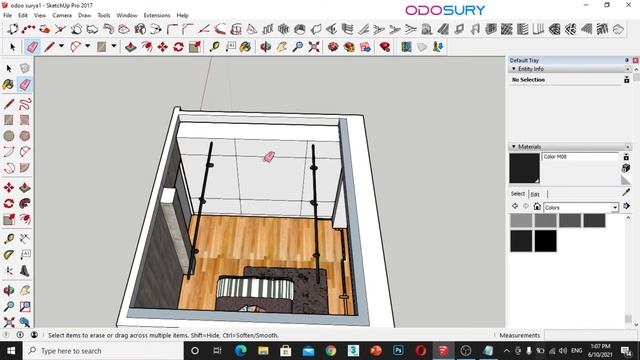Activate the Pan hand tool in top toolbar
Image resolution: width=640 pixels, height=360 pixels.
point(282,47)
